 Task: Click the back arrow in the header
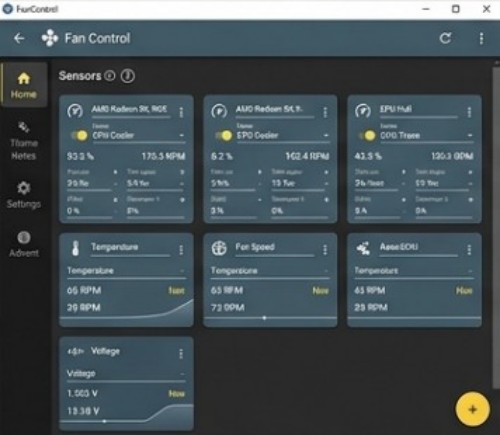tap(19, 38)
